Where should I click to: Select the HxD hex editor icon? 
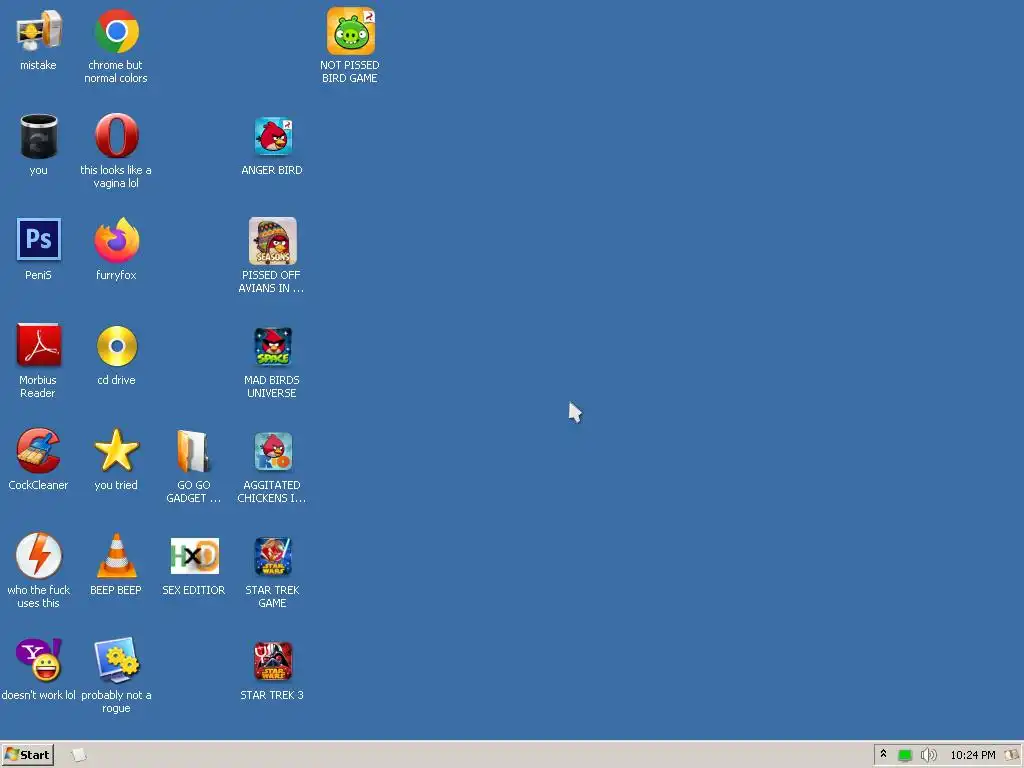coord(194,556)
